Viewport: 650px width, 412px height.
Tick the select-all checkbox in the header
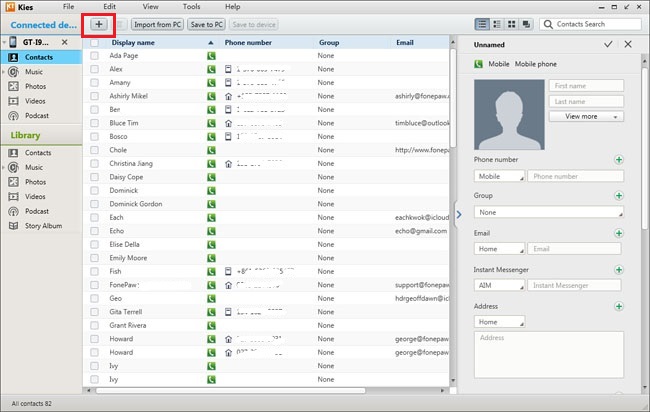[x=95, y=42]
